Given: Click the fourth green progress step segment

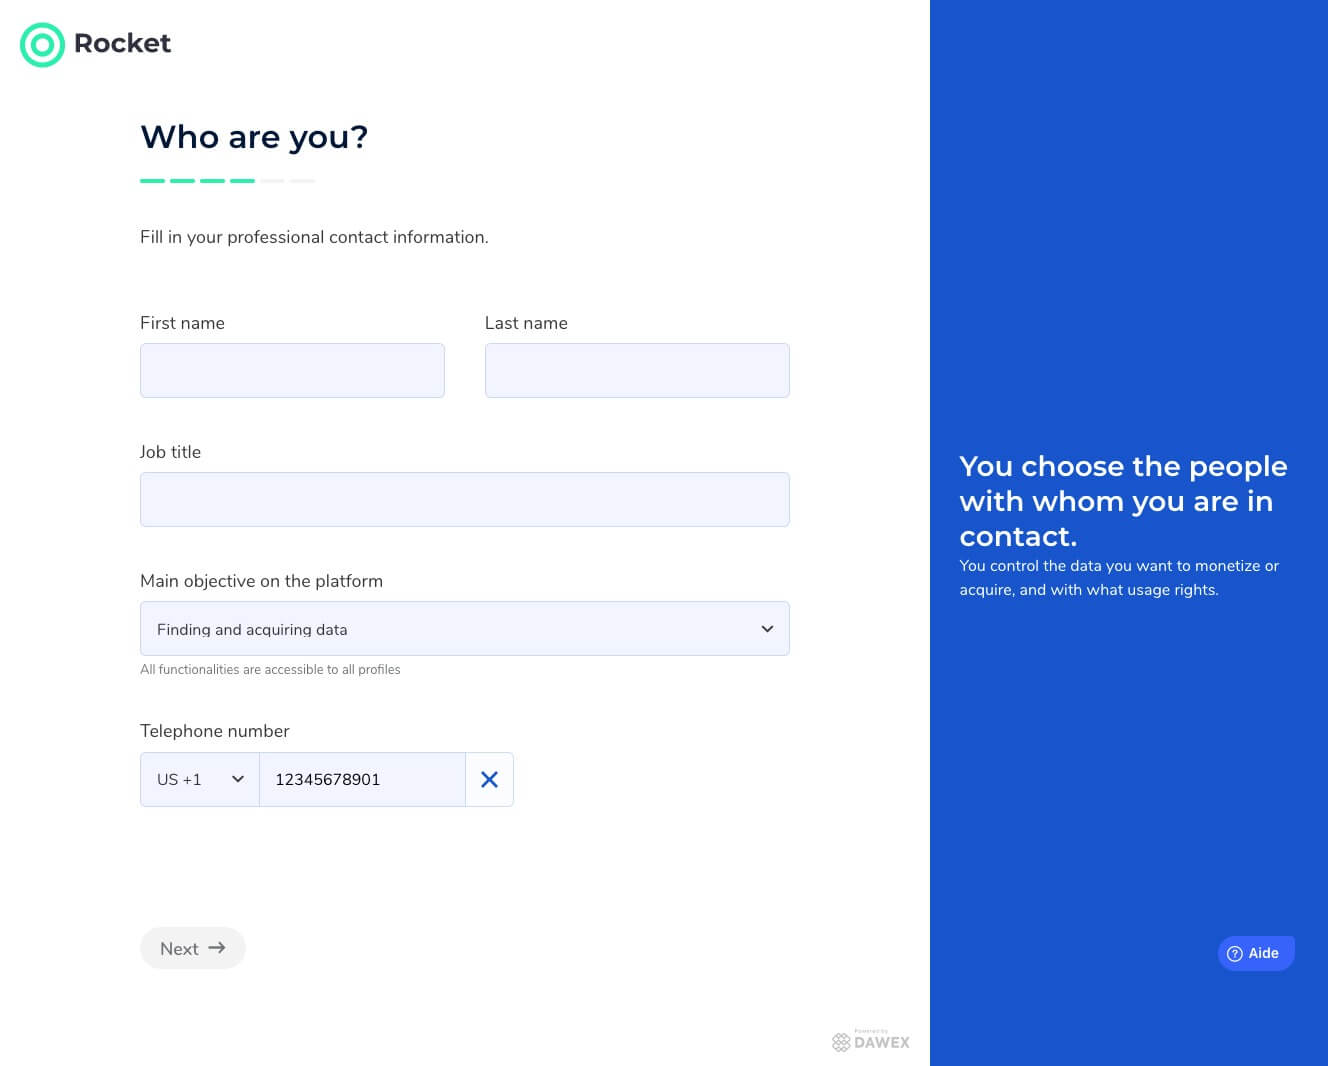Looking at the screenshot, I should pos(242,181).
